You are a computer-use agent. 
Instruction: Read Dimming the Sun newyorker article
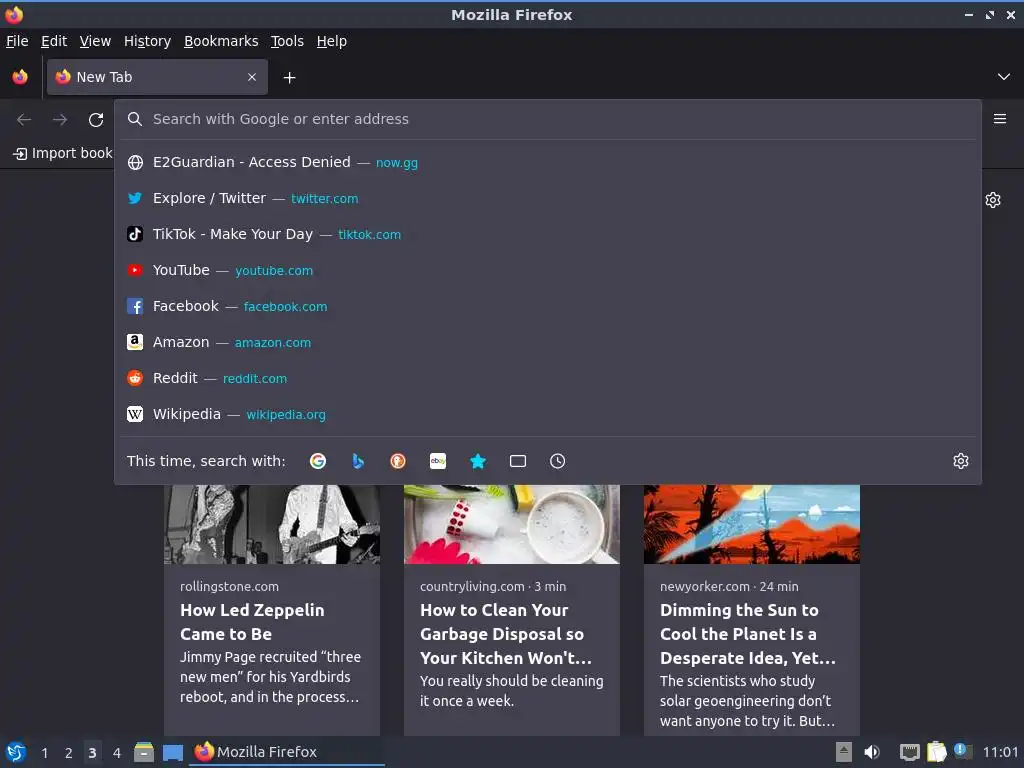(748, 633)
